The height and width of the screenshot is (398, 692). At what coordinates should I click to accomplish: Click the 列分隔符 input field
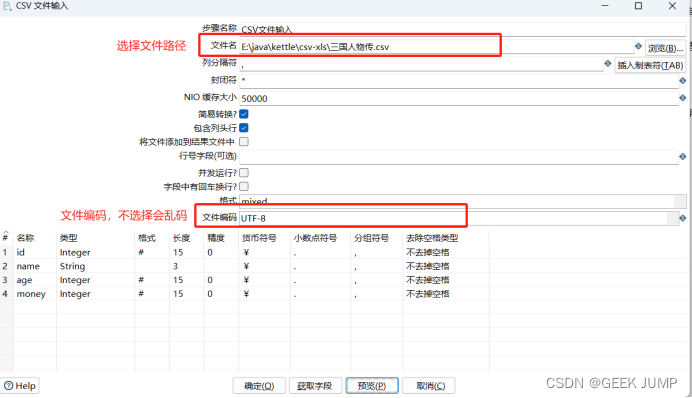coord(421,64)
